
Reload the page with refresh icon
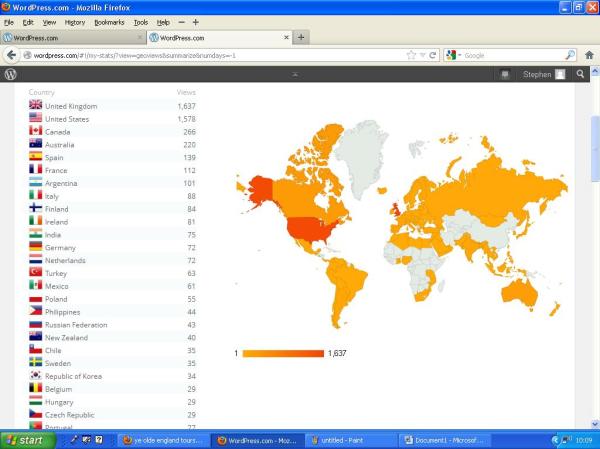(433, 56)
